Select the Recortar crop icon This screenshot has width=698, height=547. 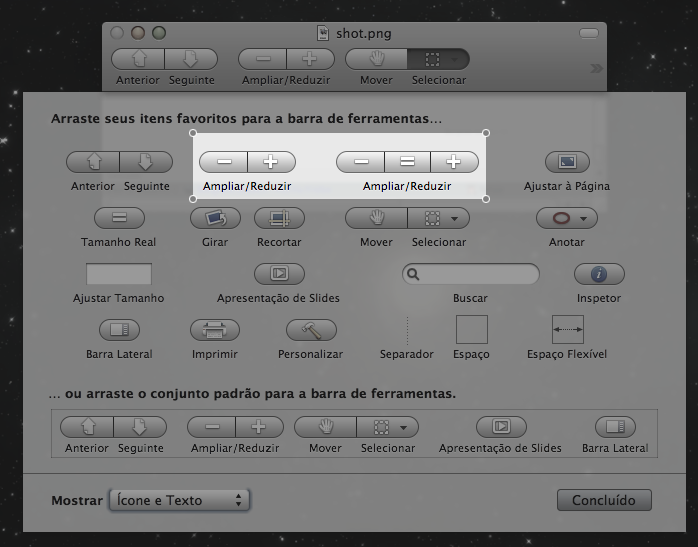click(x=280, y=218)
